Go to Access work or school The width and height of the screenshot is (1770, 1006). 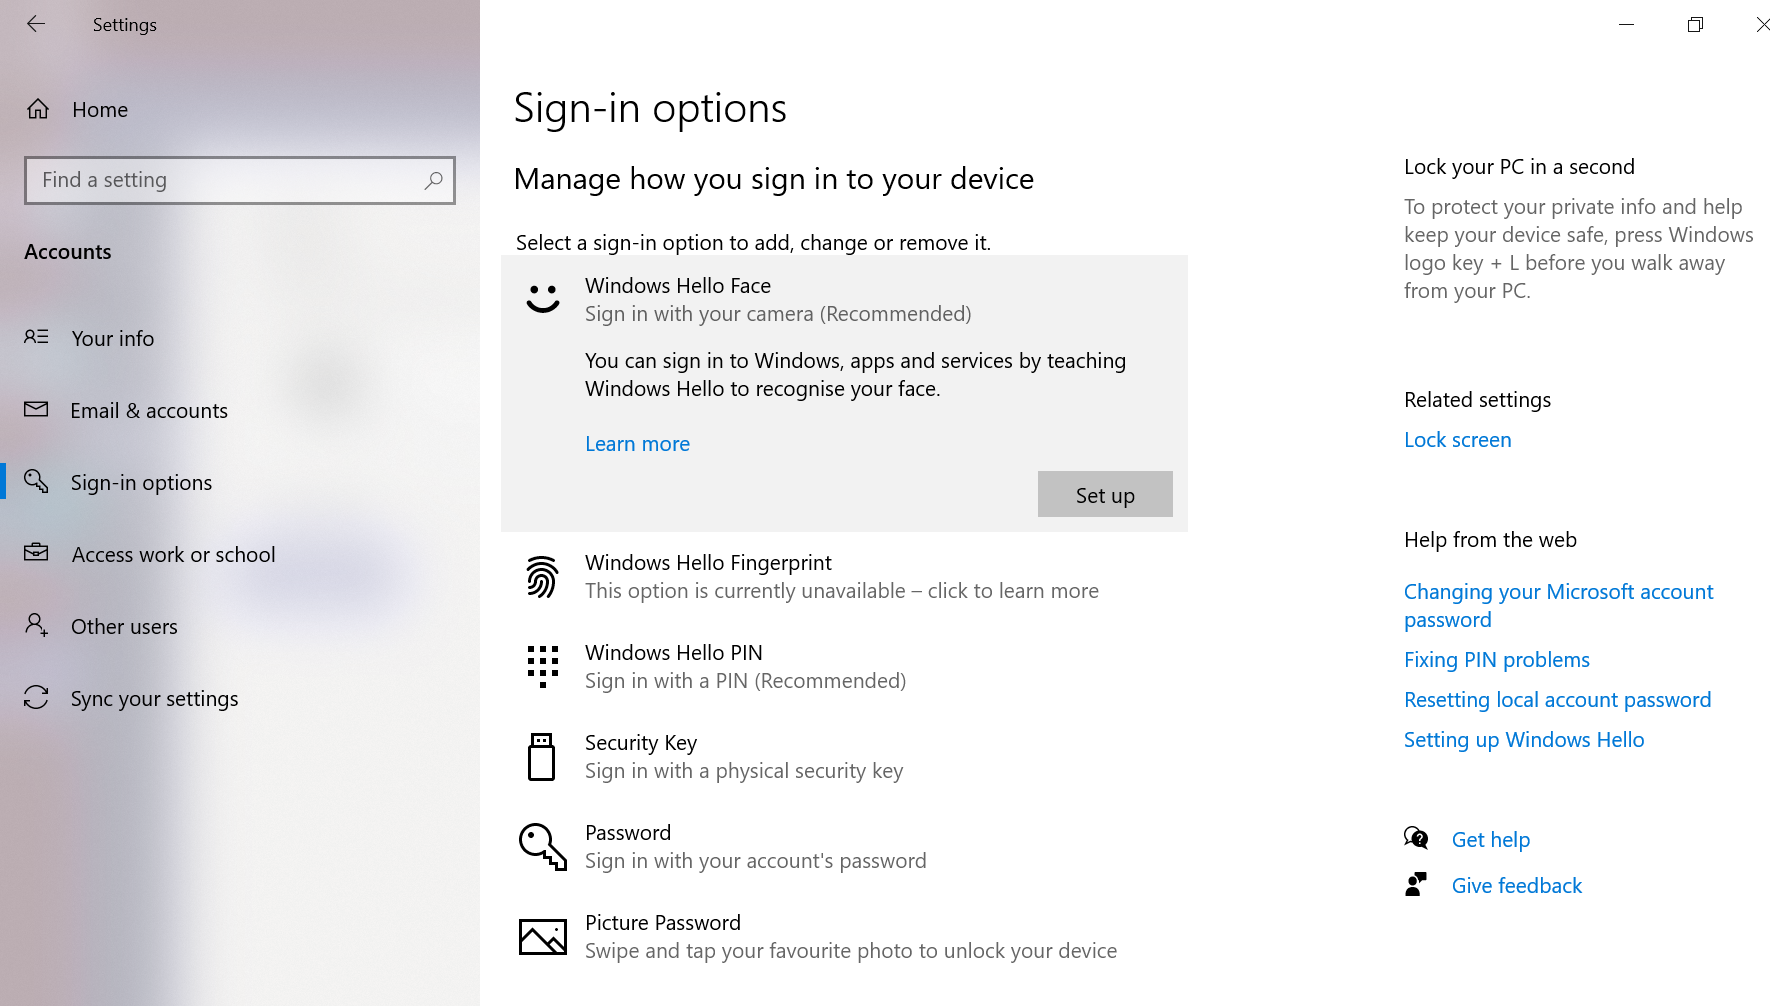[172, 555]
